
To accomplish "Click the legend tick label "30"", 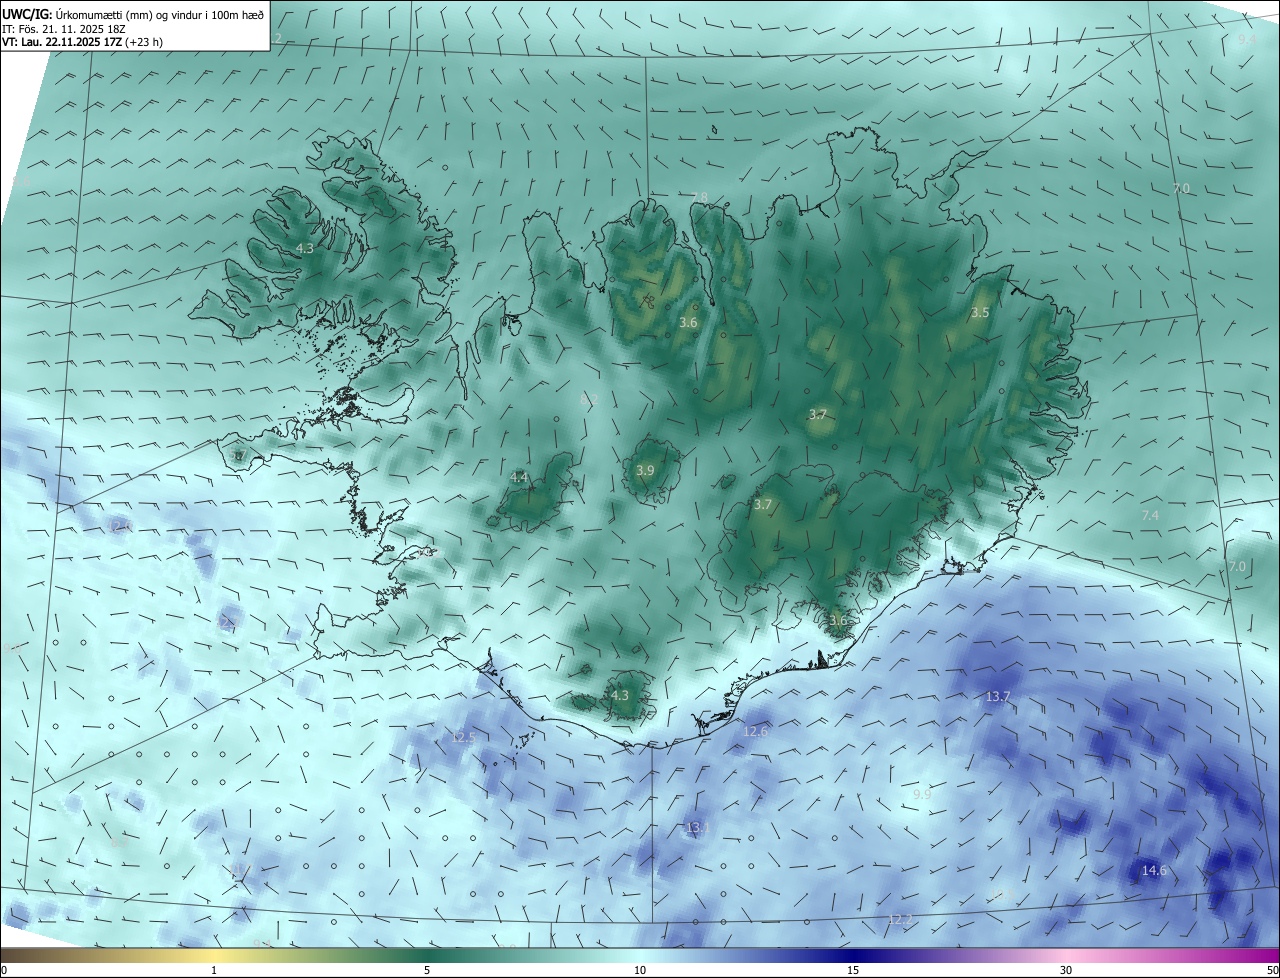I will click(1066, 971).
